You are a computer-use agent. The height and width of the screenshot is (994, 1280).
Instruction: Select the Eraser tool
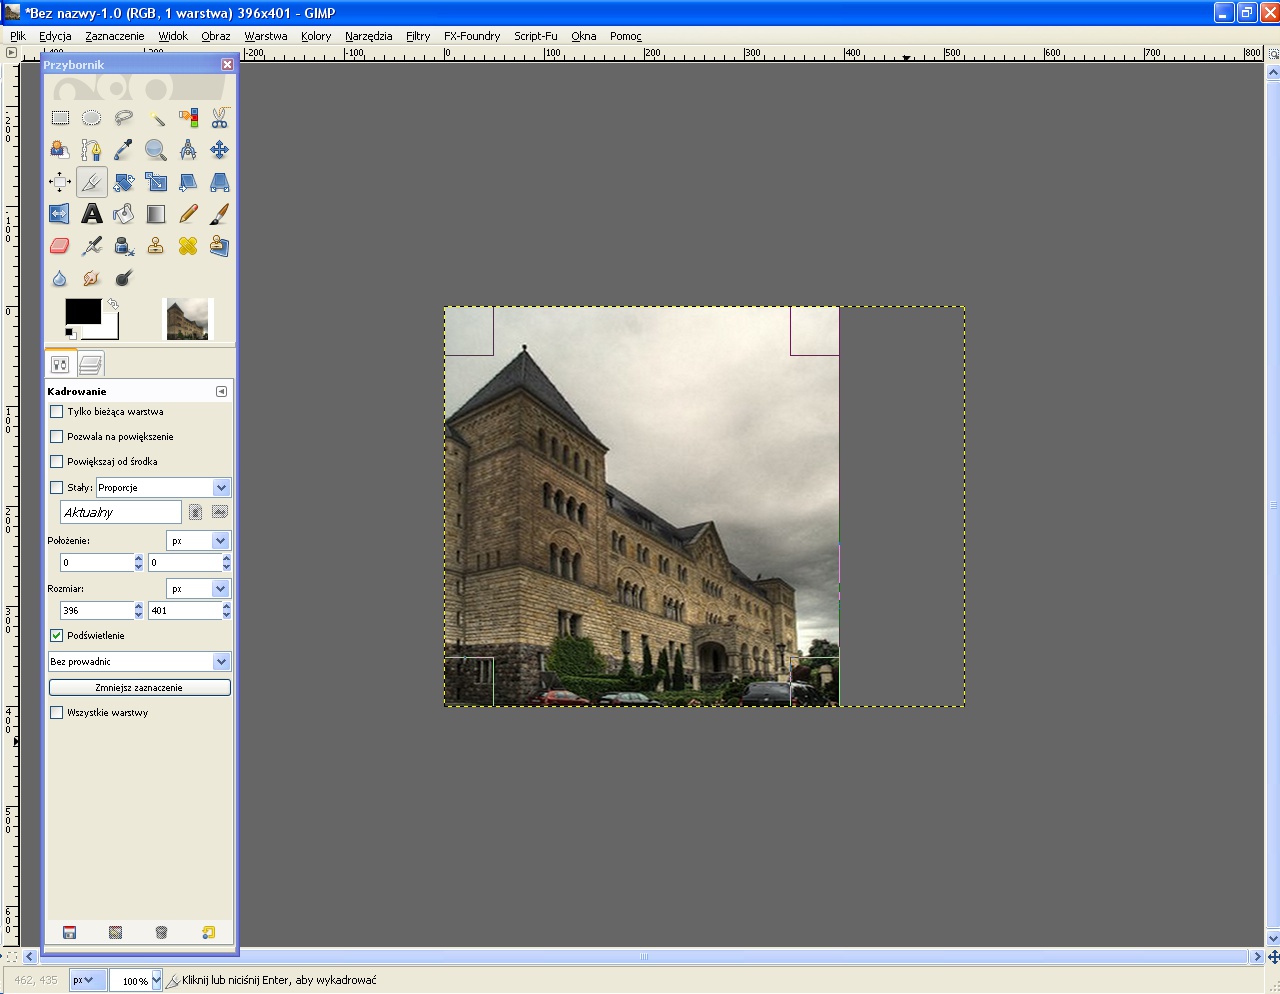[x=60, y=246]
